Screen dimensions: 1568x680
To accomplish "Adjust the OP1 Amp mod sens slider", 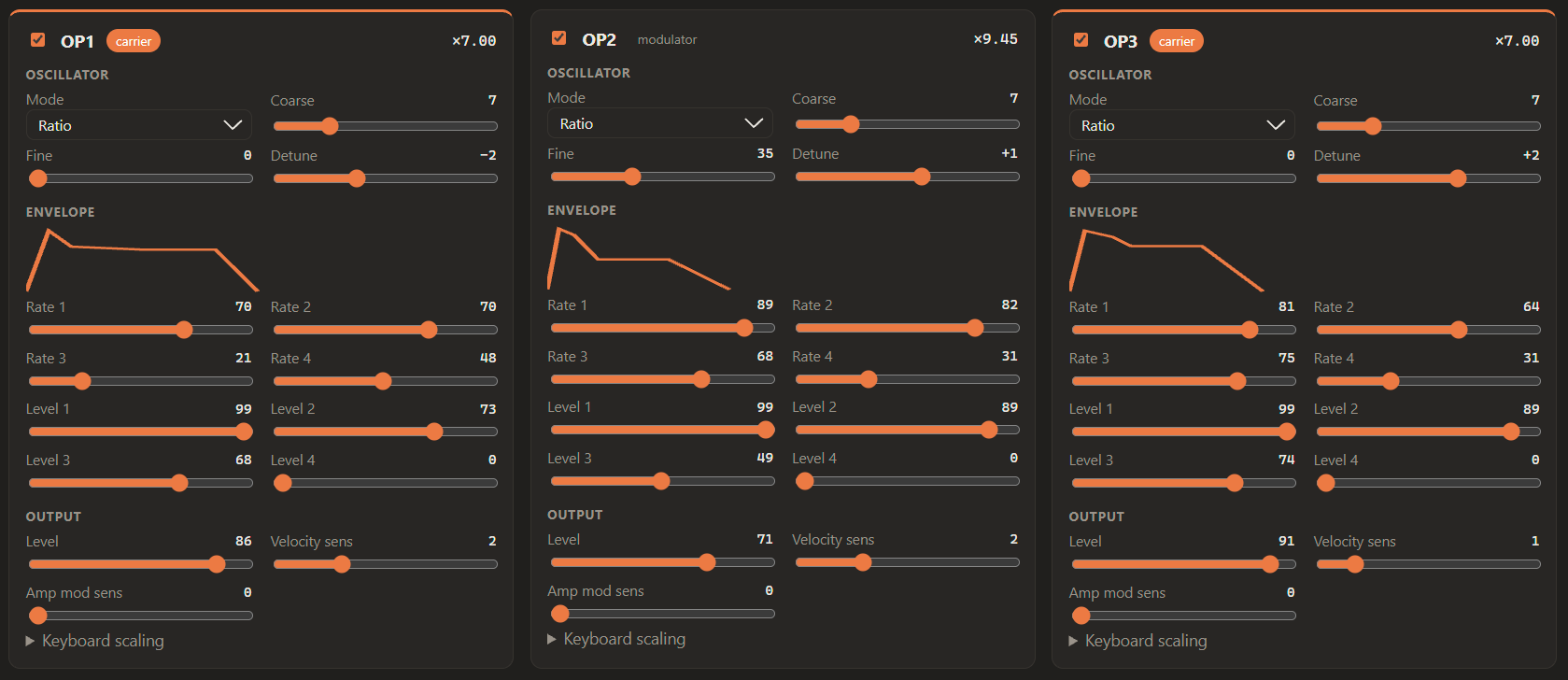I will pyautogui.click(x=140, y=615).
